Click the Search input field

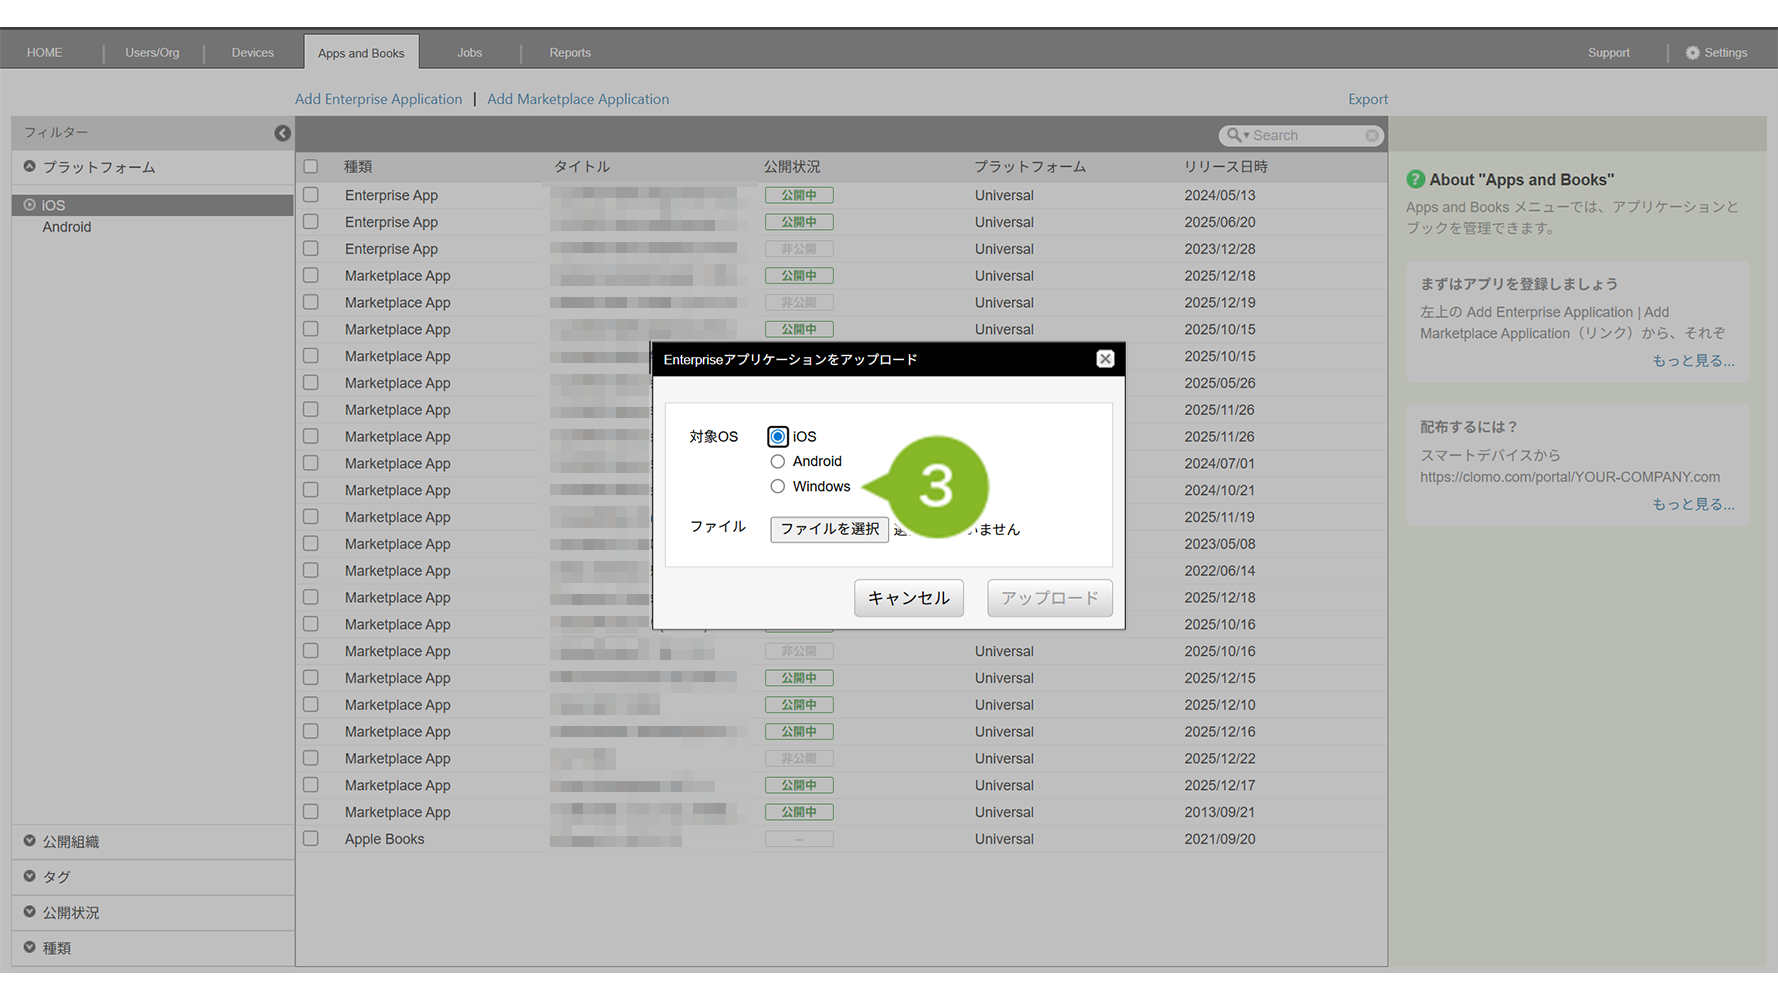[x=1306, y=135]
